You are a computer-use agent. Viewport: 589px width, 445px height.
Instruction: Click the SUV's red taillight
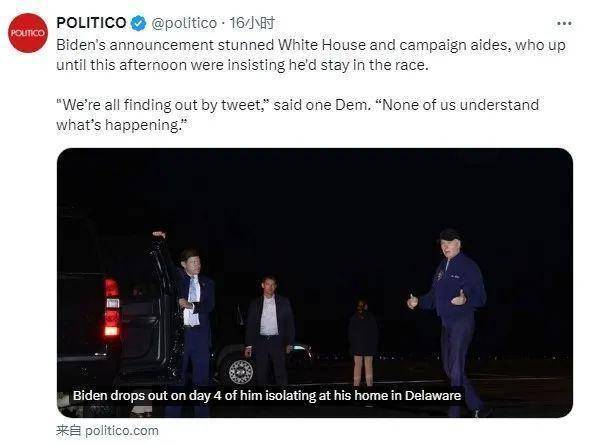[x=112, y=307]
